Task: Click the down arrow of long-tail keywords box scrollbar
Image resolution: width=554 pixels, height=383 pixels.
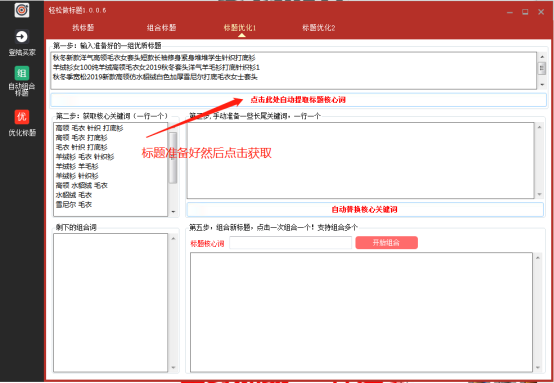Action: coord(539,194)
